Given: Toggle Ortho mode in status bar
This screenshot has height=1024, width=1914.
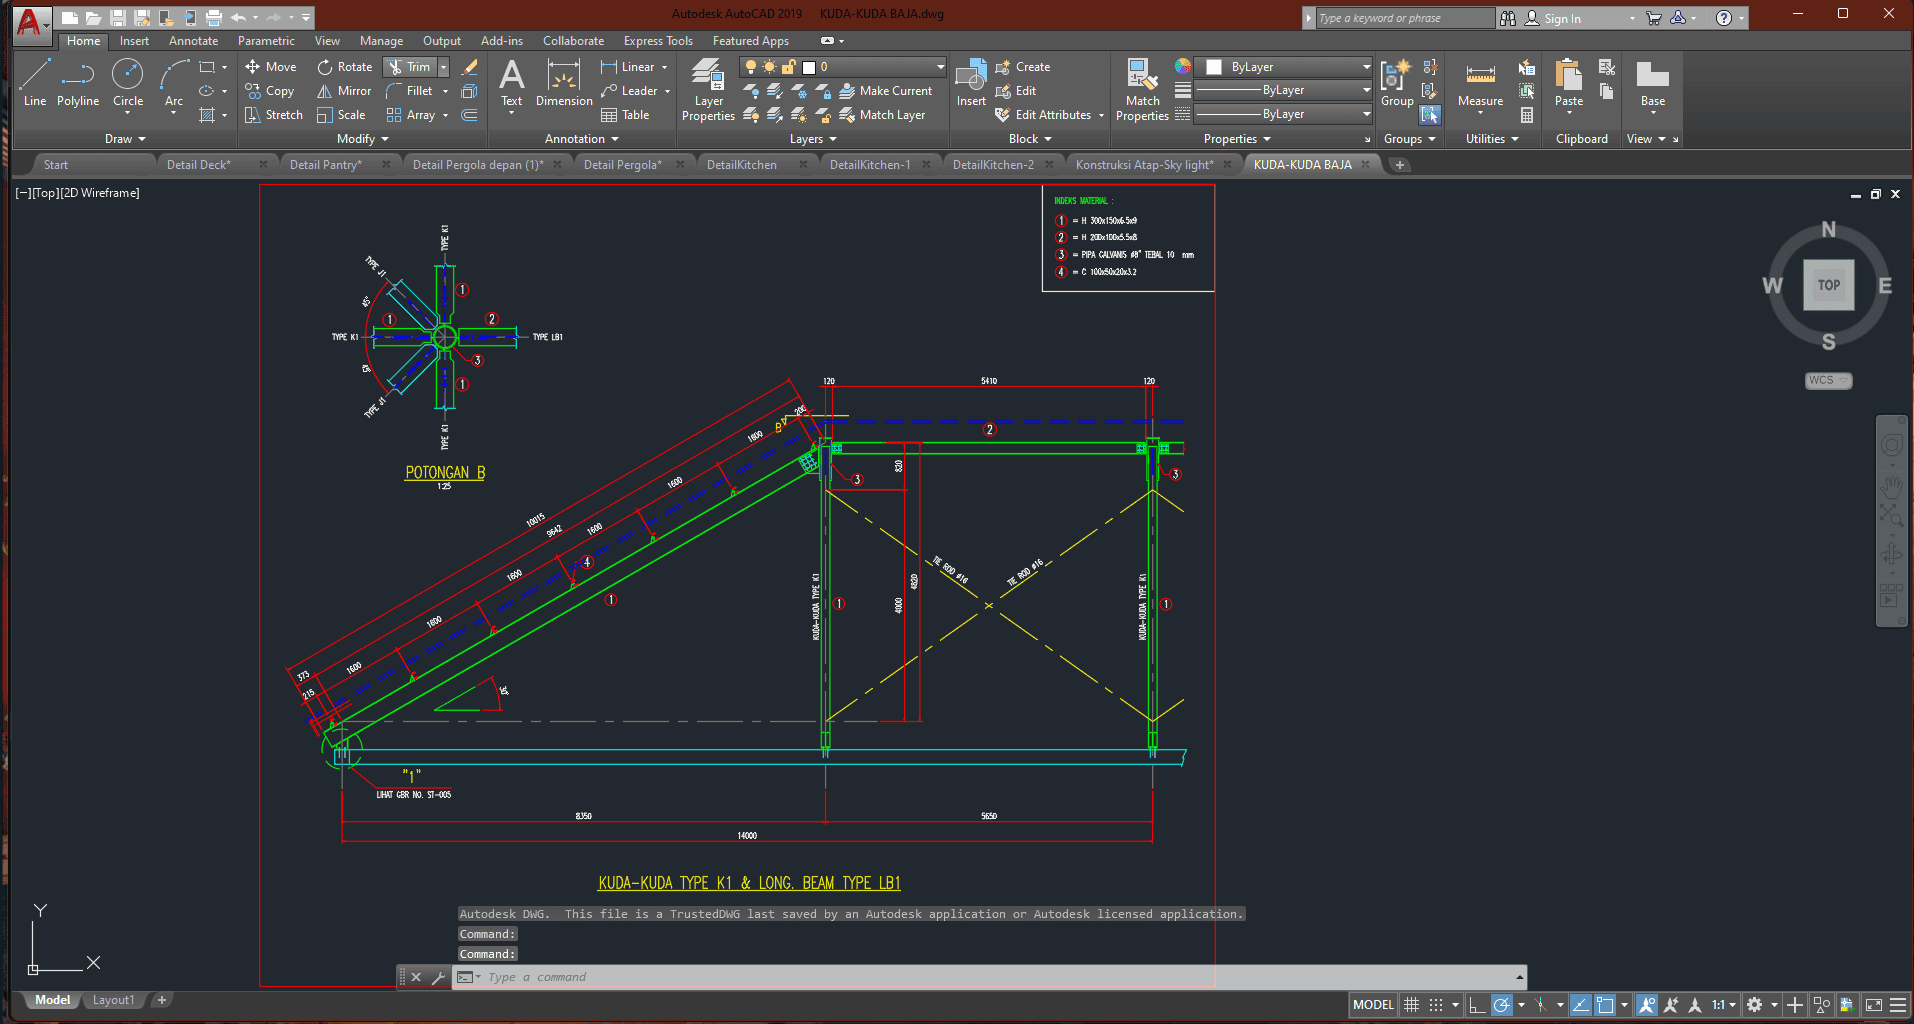Looking at the screenshot, I should (x=1476, y=1005).
